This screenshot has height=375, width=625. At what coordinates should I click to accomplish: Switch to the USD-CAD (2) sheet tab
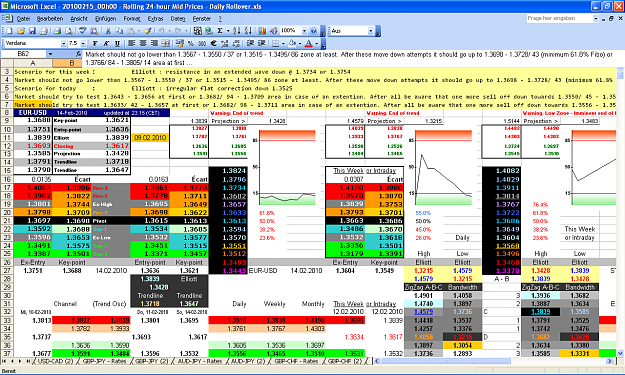pos(55,361)
